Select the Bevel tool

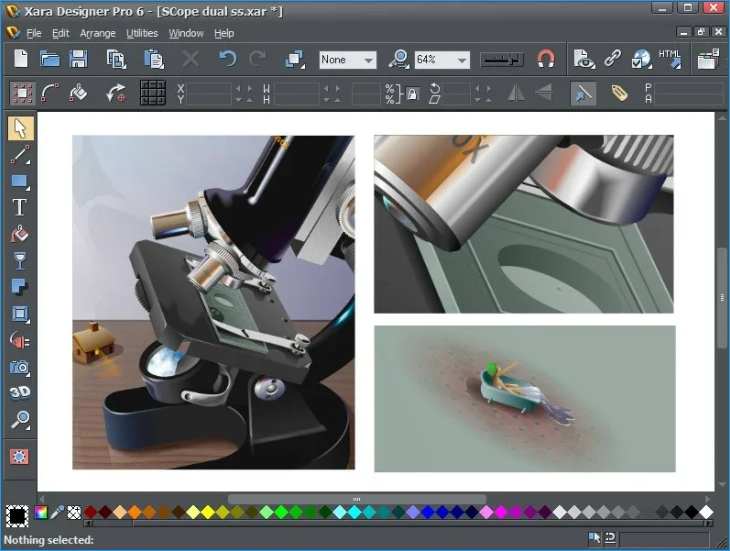tap(20, 314)
